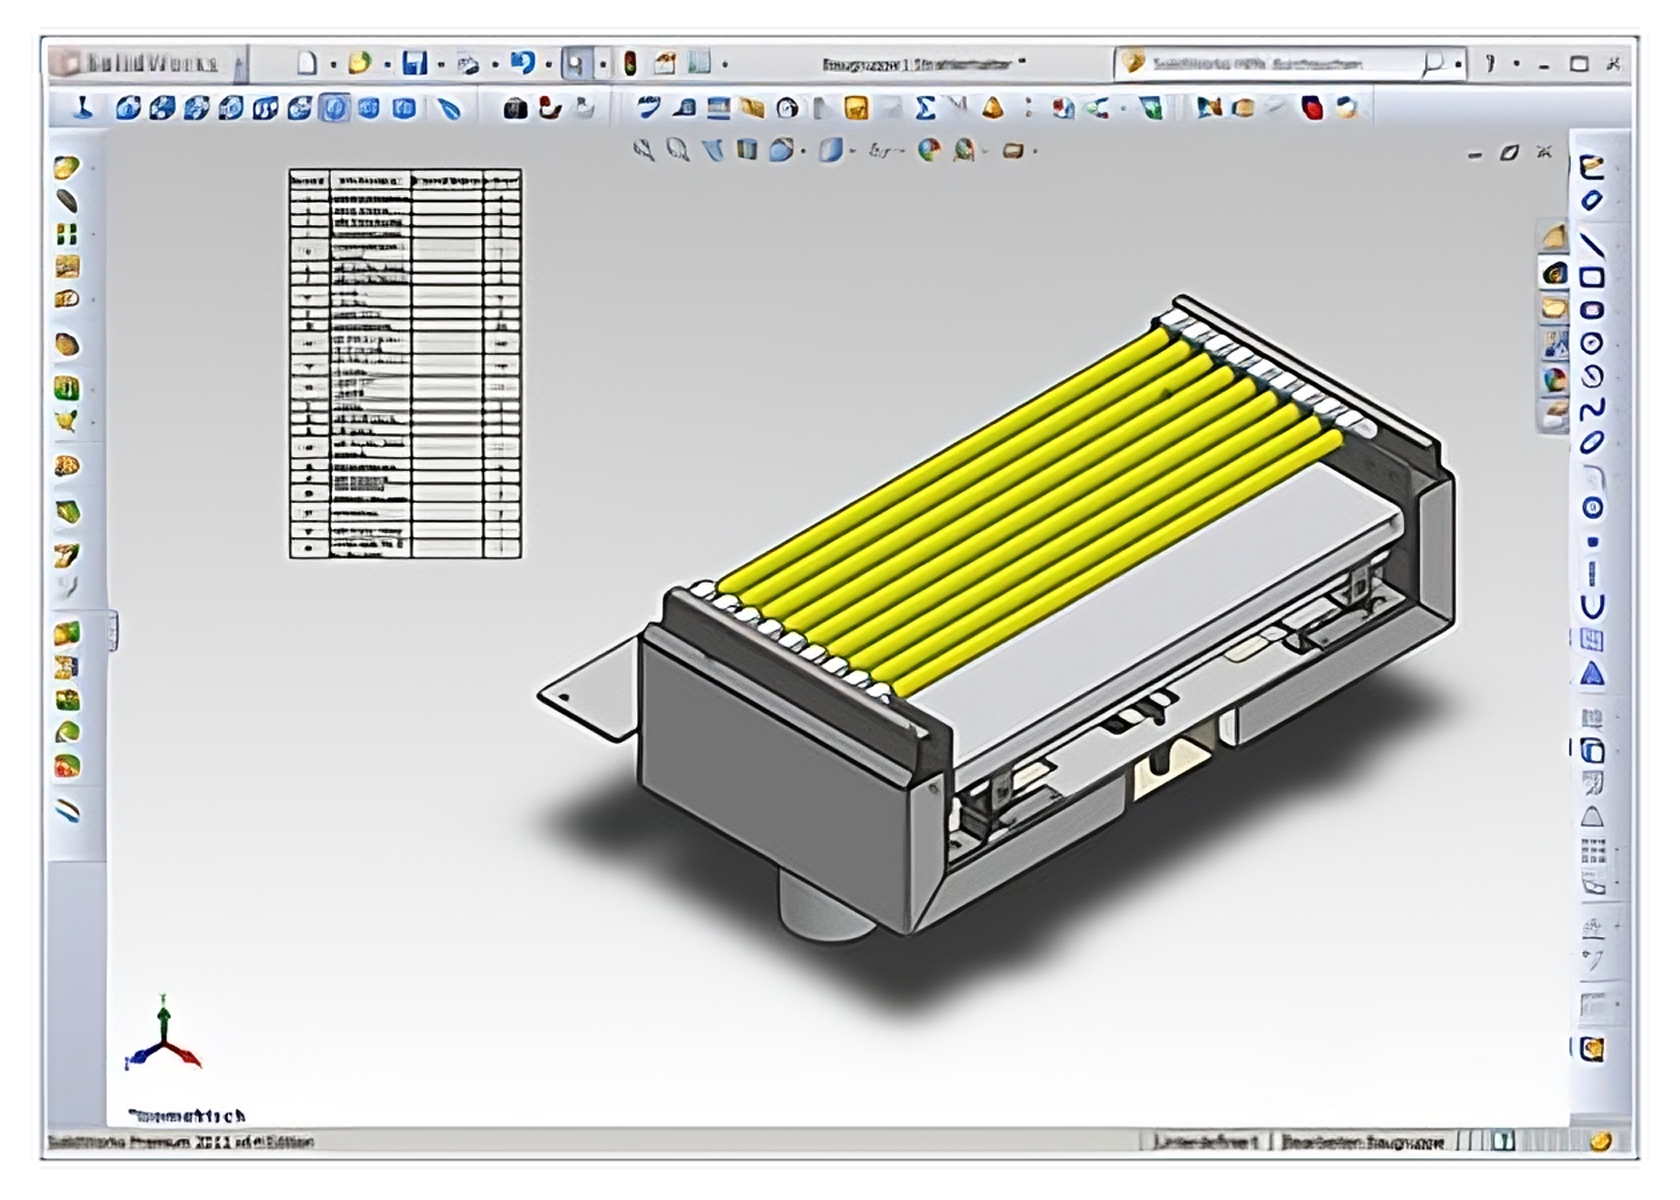
Task: Select the Spline sketch tool
Action: click(x=1591, y=409)
